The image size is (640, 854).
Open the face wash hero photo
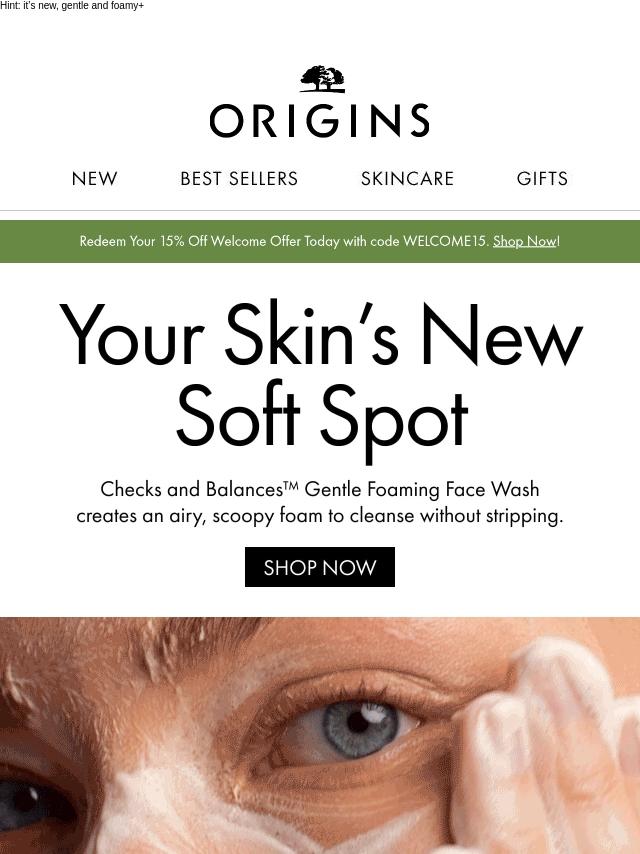(x=320, y=735)
